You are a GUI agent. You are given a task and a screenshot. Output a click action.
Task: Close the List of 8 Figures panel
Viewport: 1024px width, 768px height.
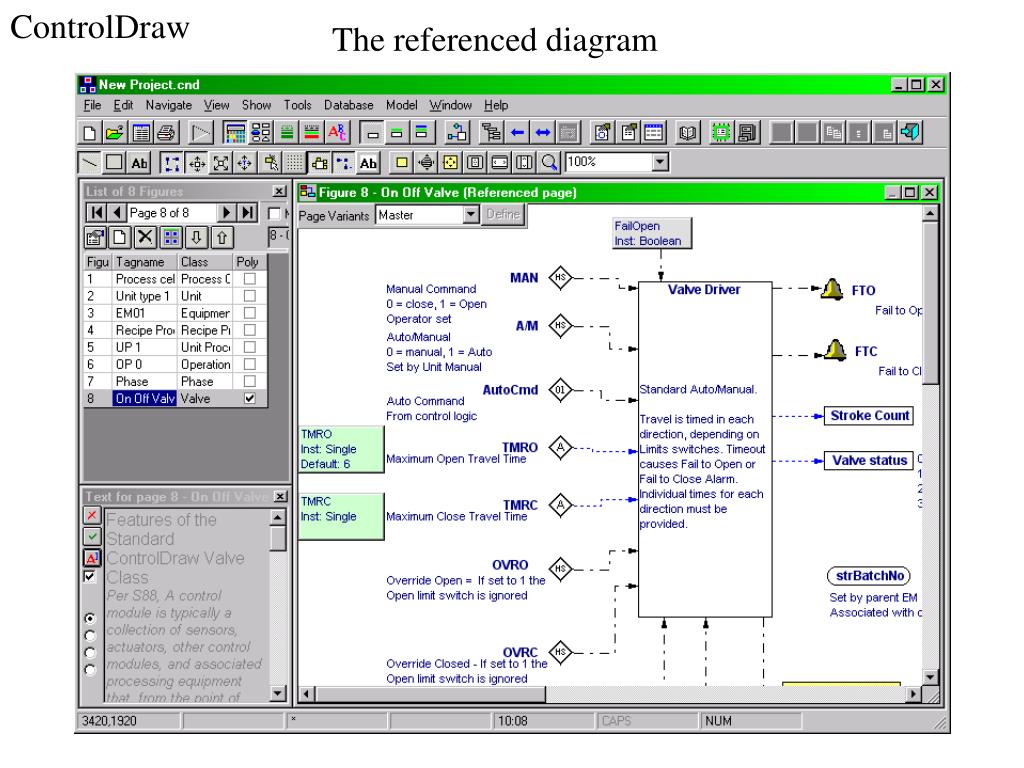click(279, 191)
